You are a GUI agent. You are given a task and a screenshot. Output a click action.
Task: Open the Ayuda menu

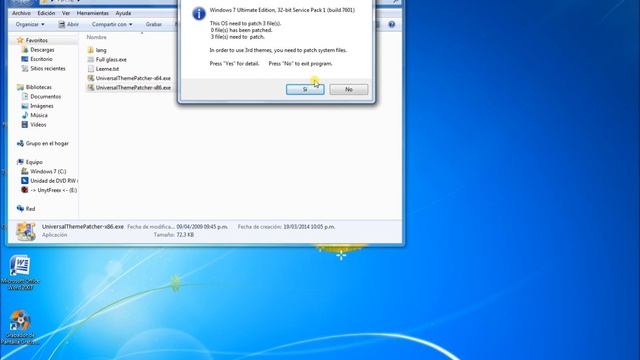[123, 13]
